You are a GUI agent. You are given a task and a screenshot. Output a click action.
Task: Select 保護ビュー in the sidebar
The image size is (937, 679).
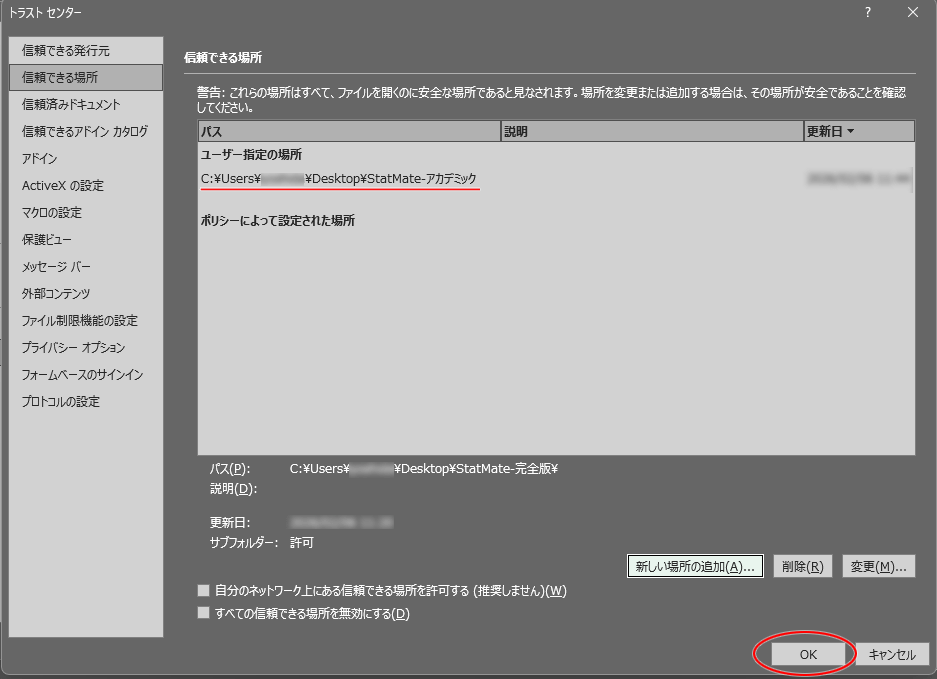tap(47, 239)
